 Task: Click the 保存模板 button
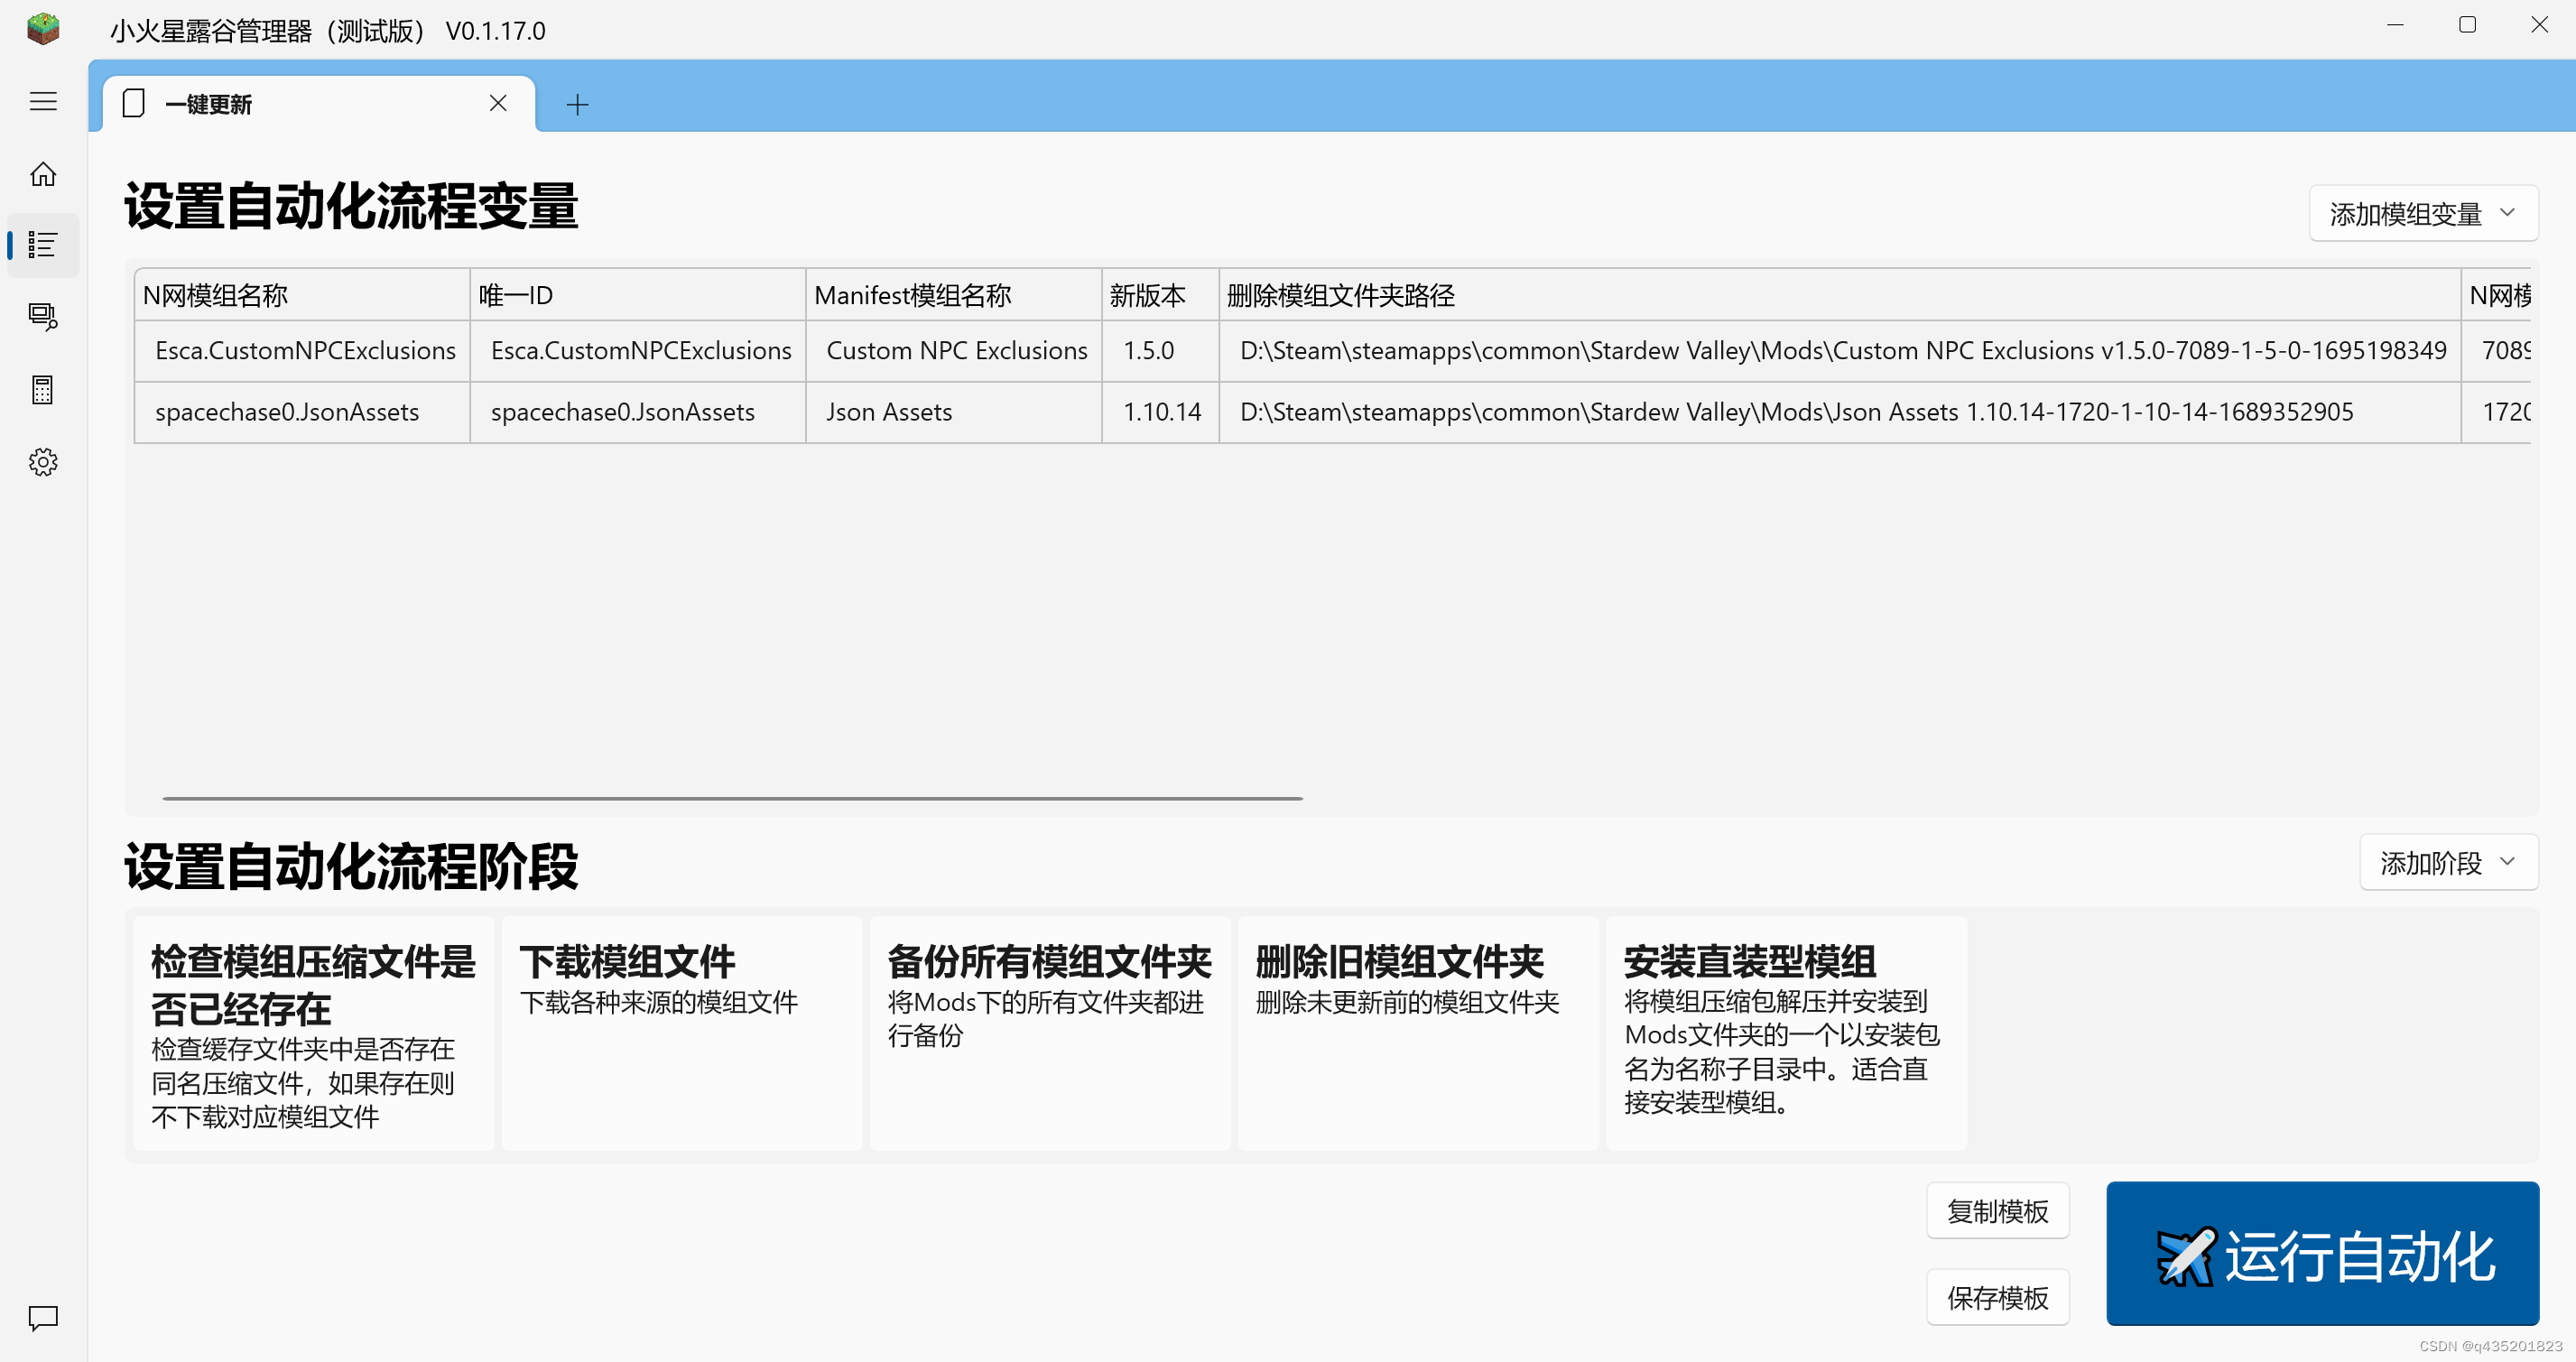[1997, 1297]
